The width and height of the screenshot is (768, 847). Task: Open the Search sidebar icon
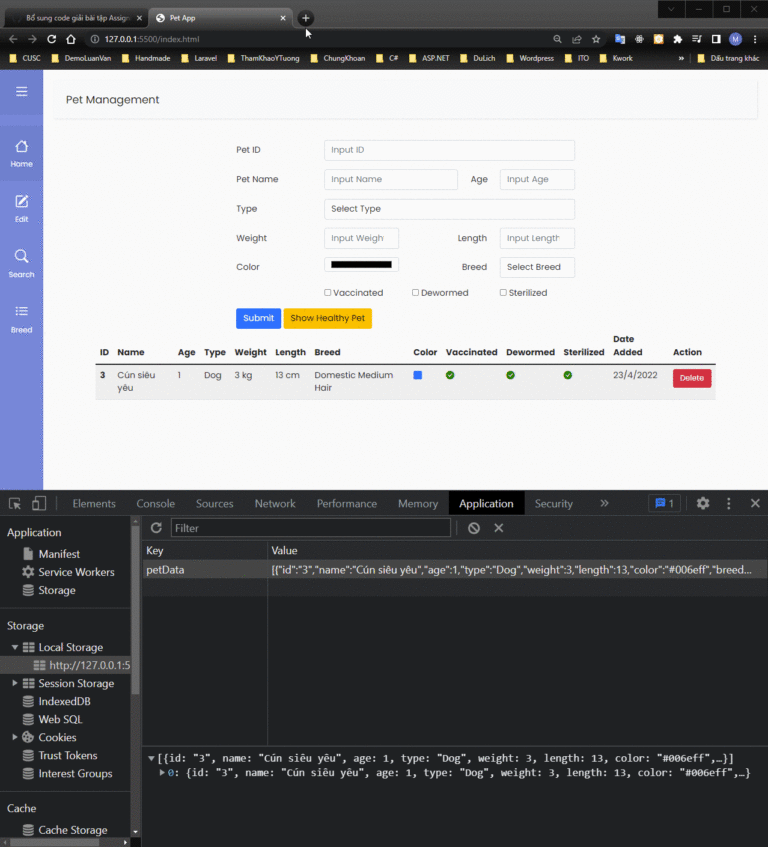[x=21, y=263]
